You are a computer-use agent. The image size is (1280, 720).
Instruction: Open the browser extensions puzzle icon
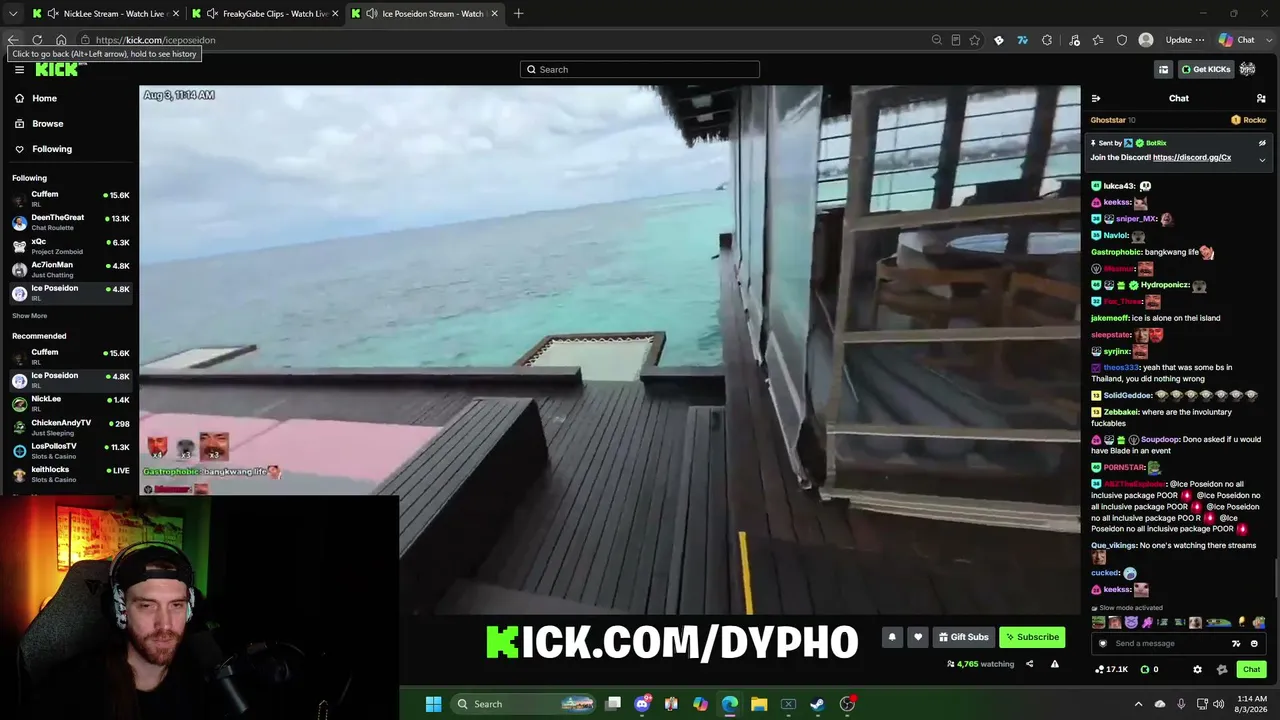click(1047, 40)
